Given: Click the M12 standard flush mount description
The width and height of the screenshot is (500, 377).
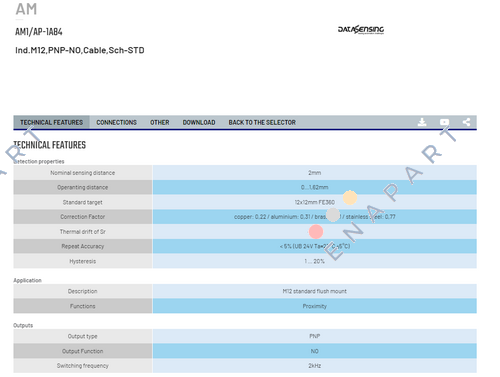Looking at the screenshot, I should [315, 291].
